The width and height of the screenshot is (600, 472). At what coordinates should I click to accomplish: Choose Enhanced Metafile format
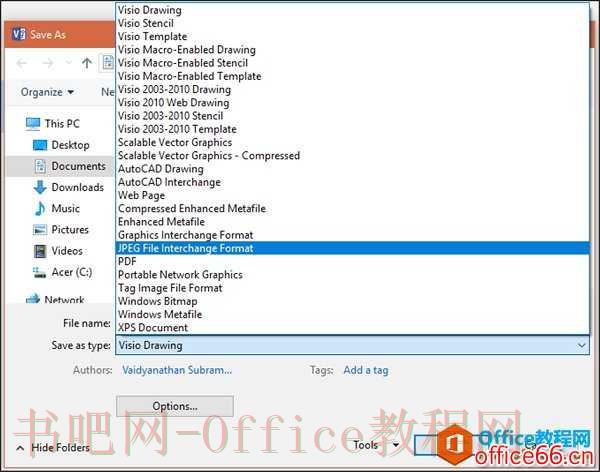(352, 222)
